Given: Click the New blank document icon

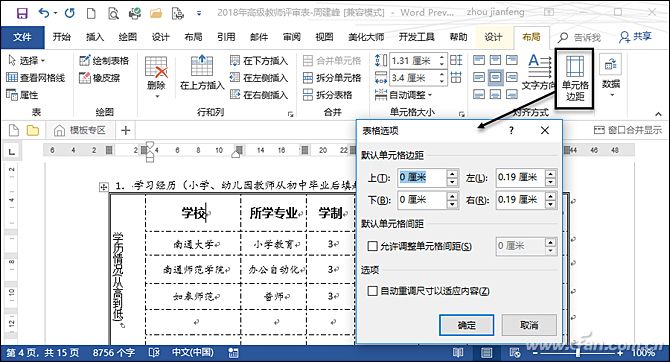Looking at the screenshot, I should (x=91, y=14).
